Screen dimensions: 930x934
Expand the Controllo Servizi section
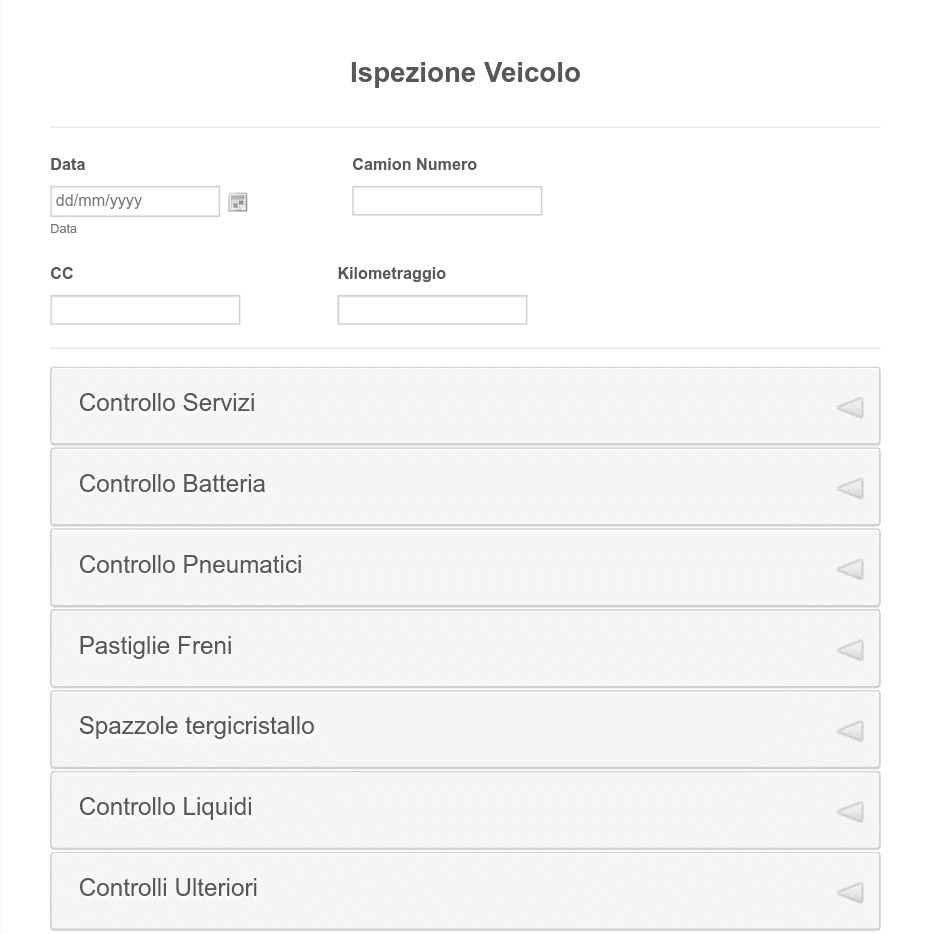(465, 406)
